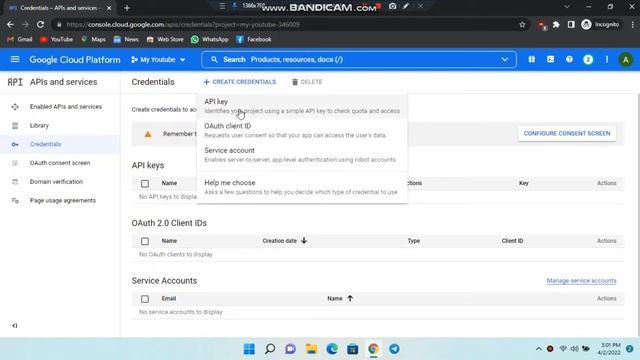Viewport: 640px width, 360px height.
Task: Open Enabled APIs and services in sidebar
Action: pos(66,107)
